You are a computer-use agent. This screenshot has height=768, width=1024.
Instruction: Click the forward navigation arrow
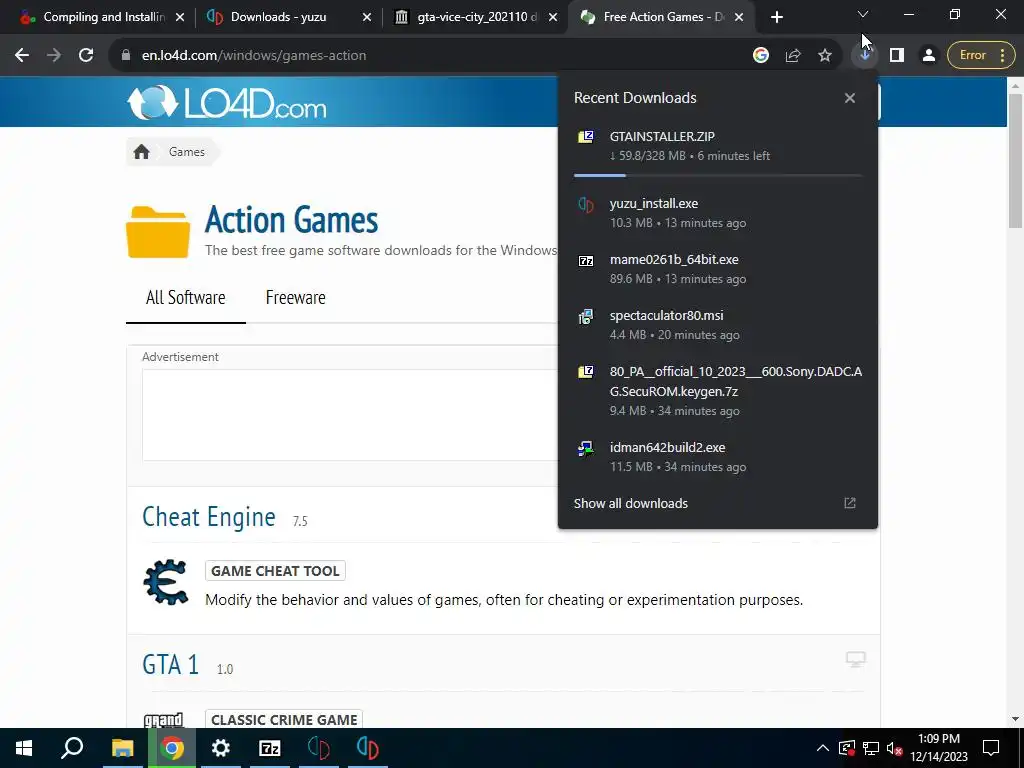[54, 56]
